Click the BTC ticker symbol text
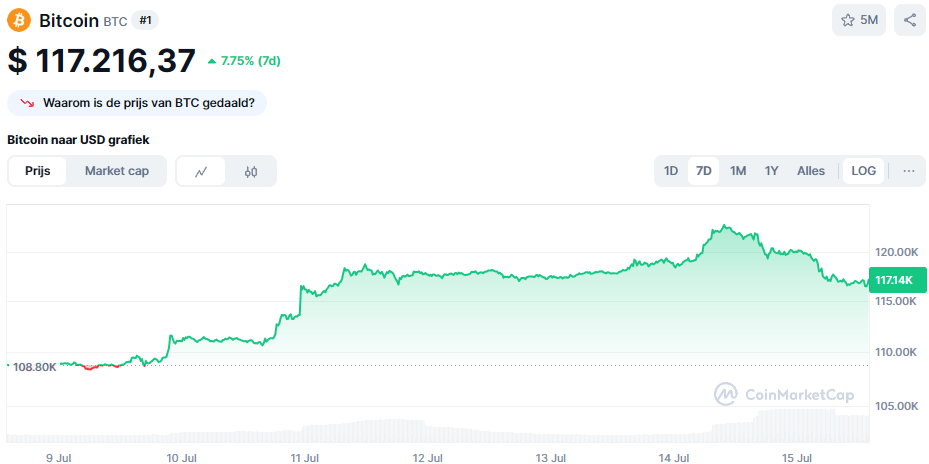 click(116, 22)
